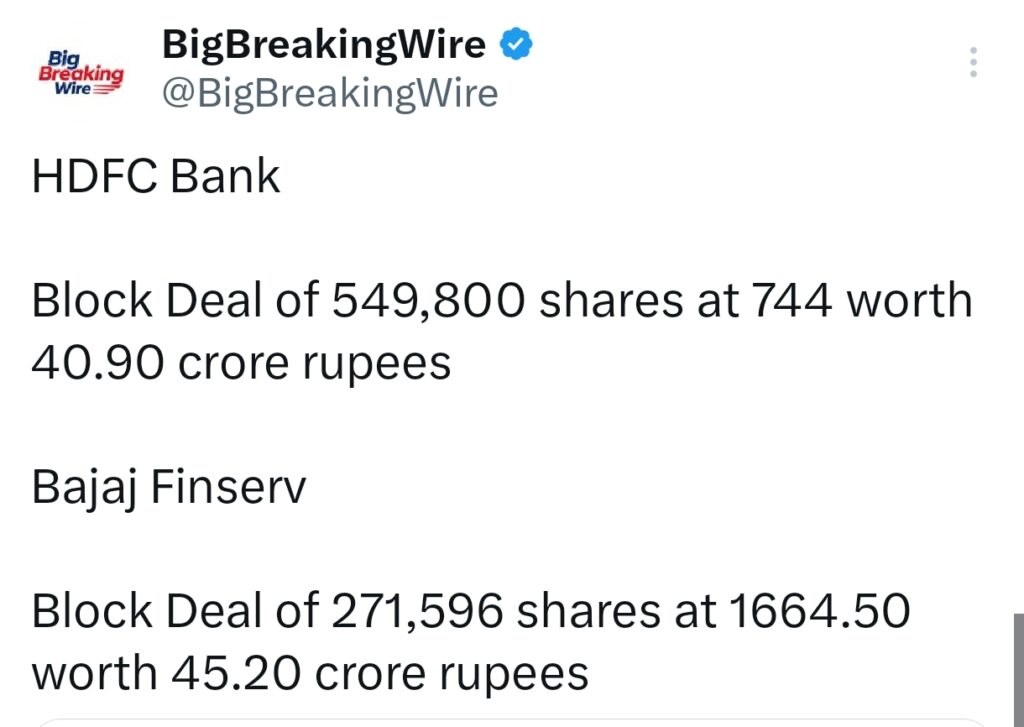The height and width of the screenshot is (727, 1024).
Task: Click the top dot of the options menu
Action: point(972,50)
